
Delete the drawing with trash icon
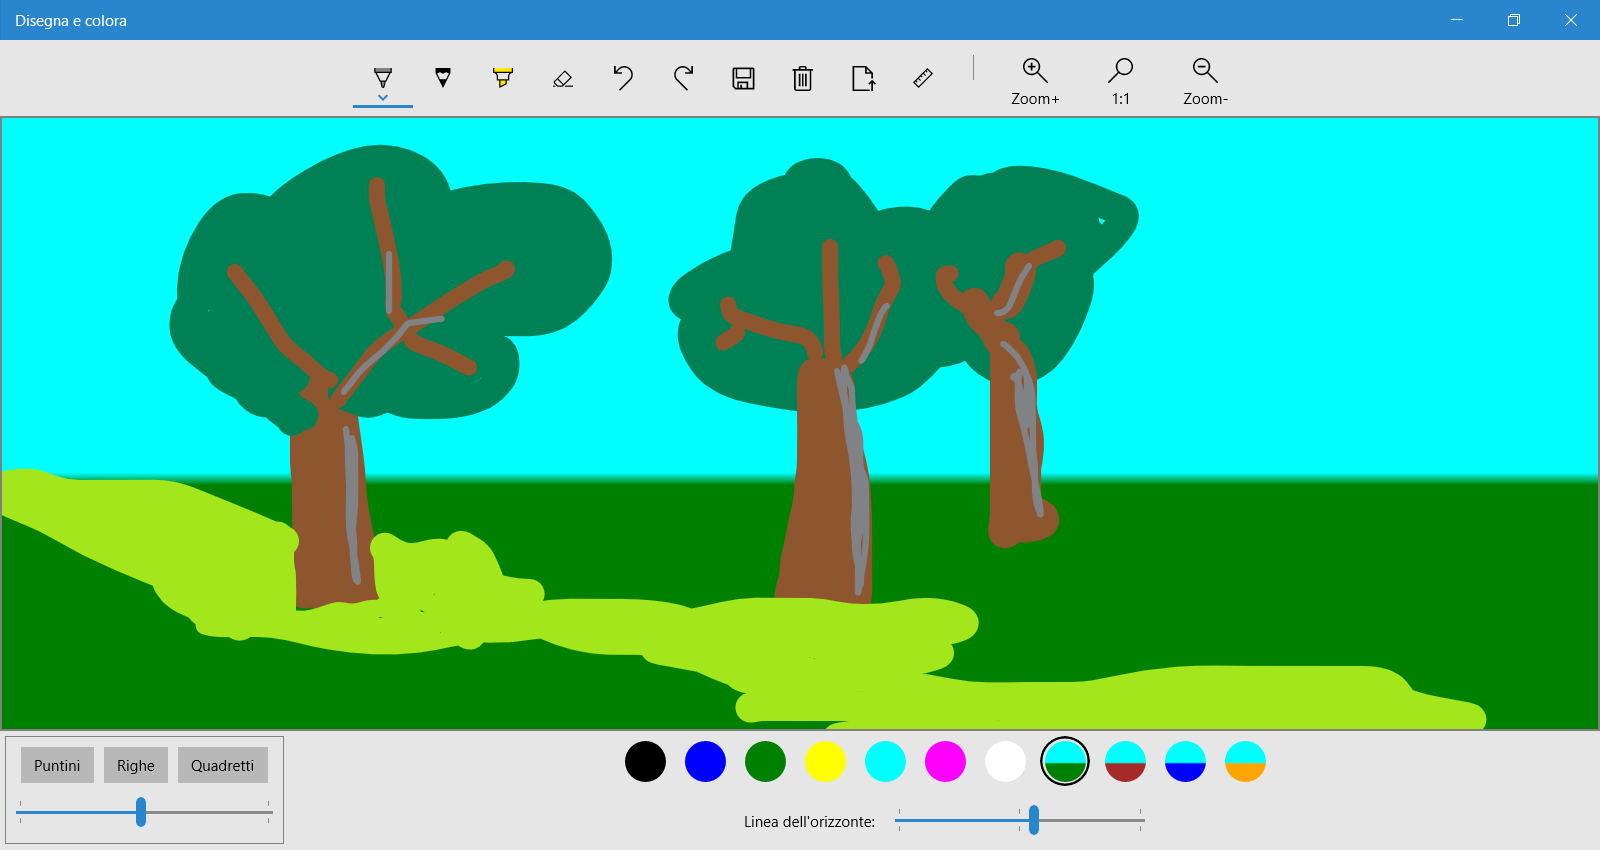(803, 78)
